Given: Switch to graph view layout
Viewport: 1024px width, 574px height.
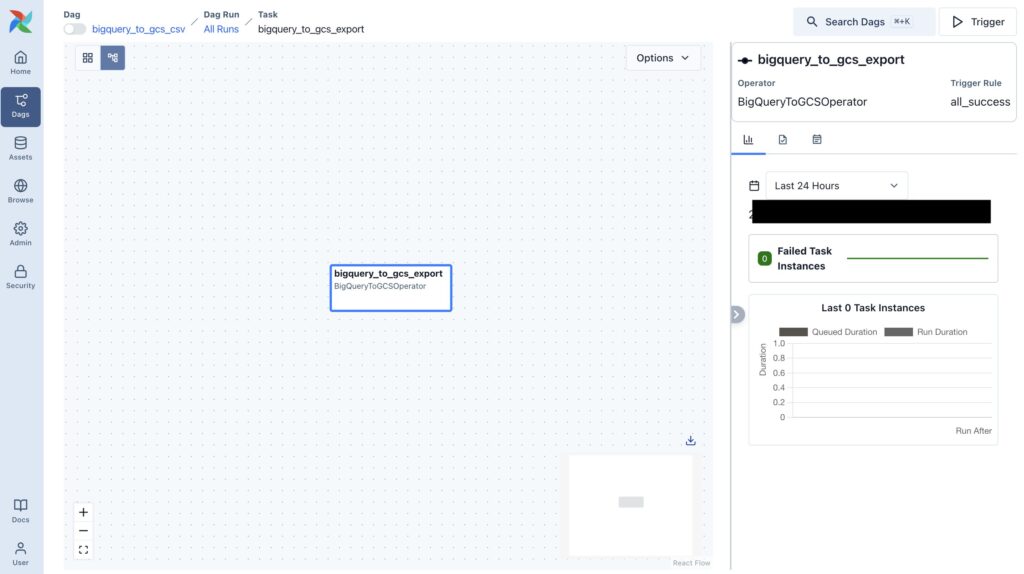Looking at the screenshot, I should point(112,58).
